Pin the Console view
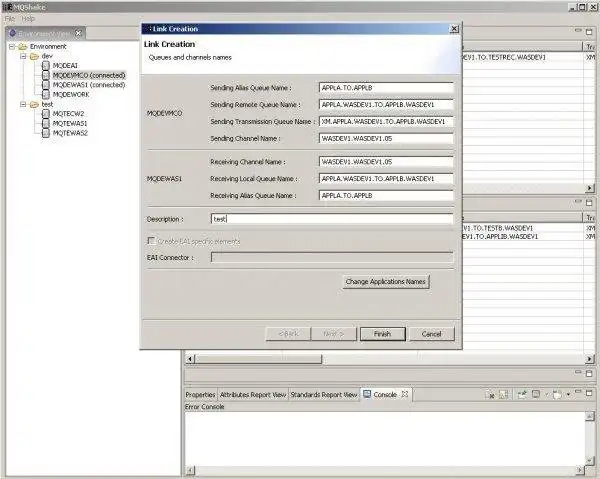The height and width of the screenshot is (479, 600). 522,394
